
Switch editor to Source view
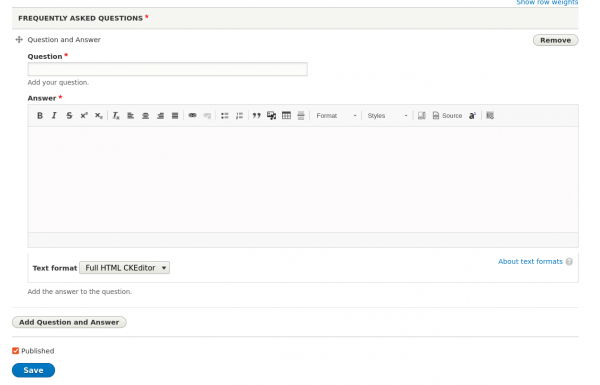447,116
